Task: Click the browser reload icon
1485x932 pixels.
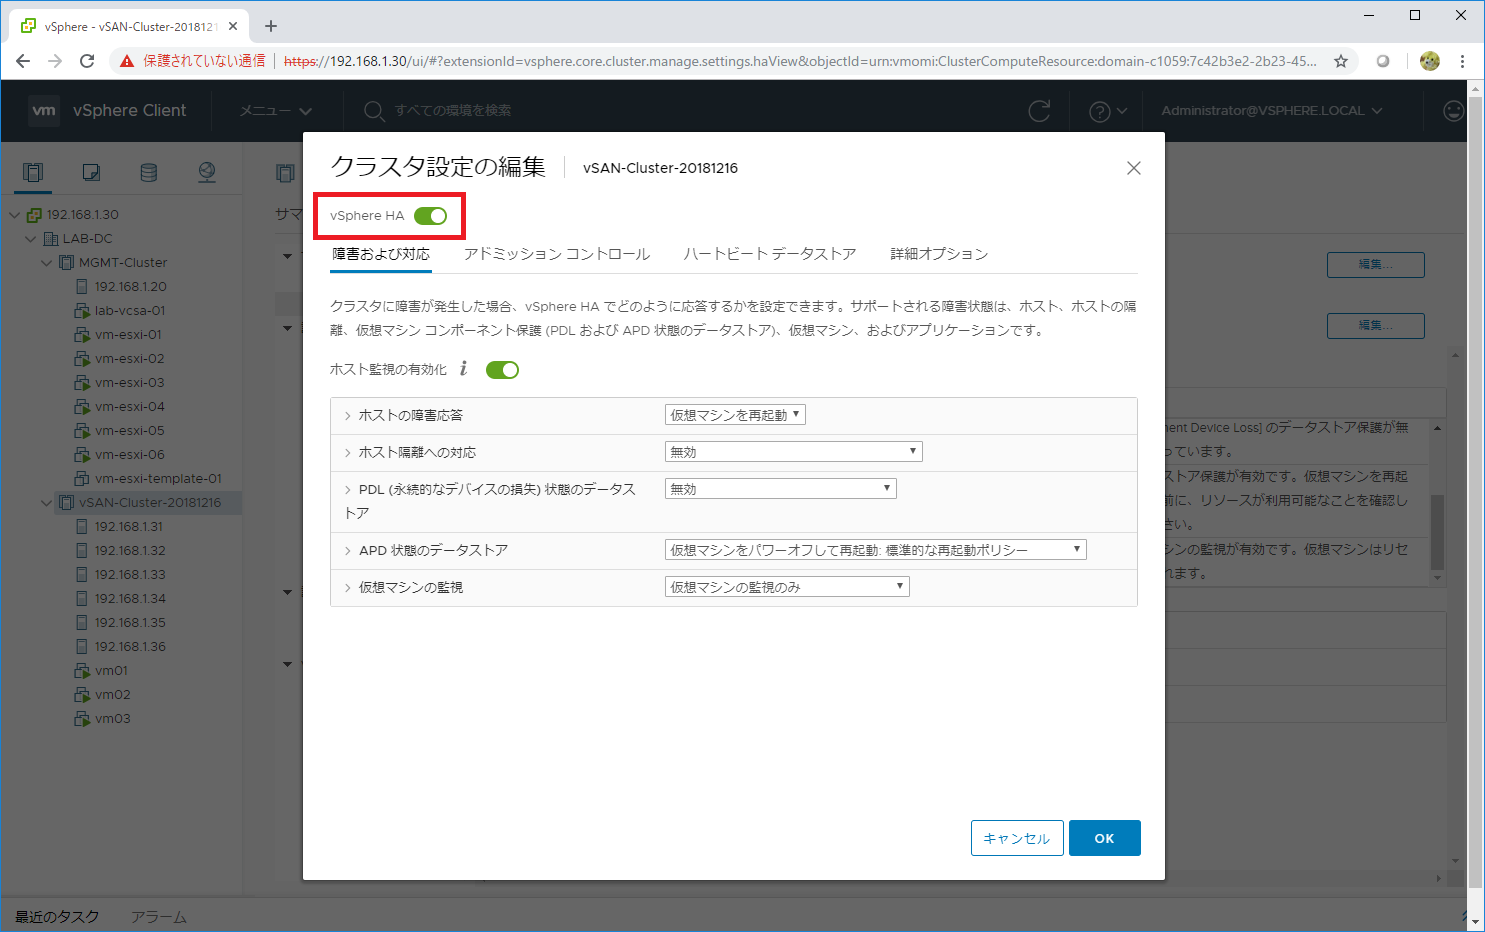Action: coord(87,61)
